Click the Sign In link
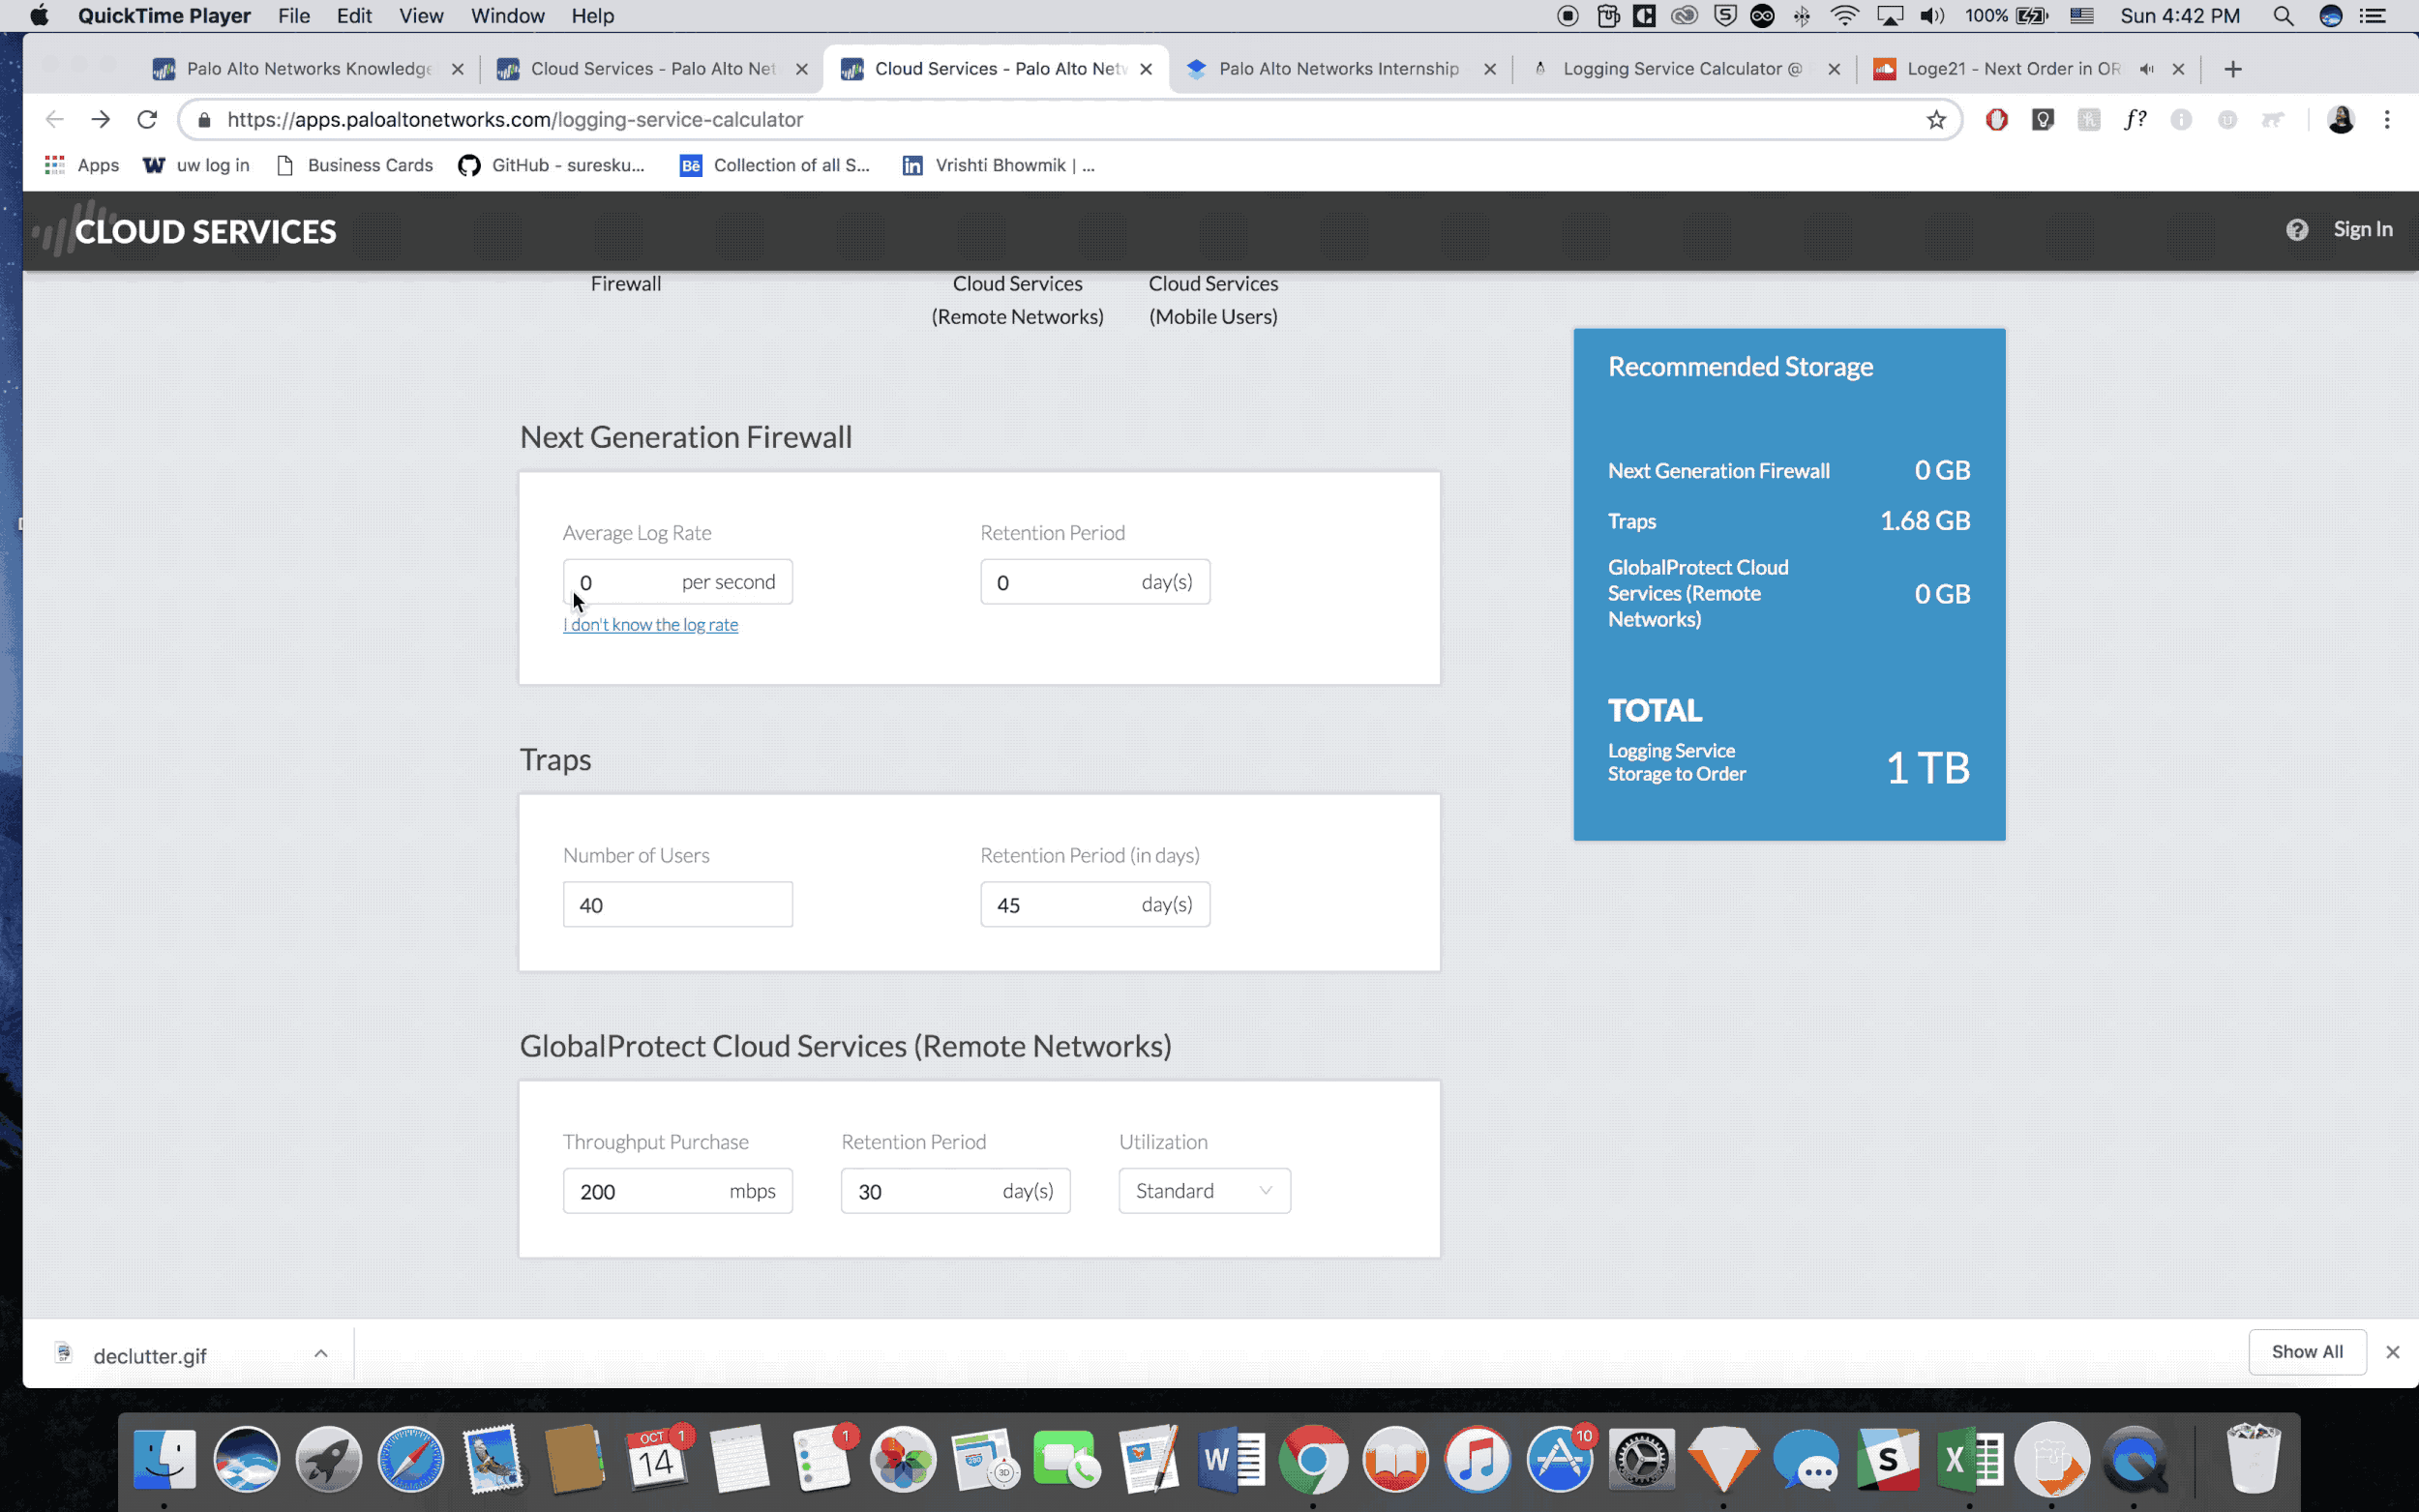This screenshot has width=2419, height=1512. (2363, 229)
